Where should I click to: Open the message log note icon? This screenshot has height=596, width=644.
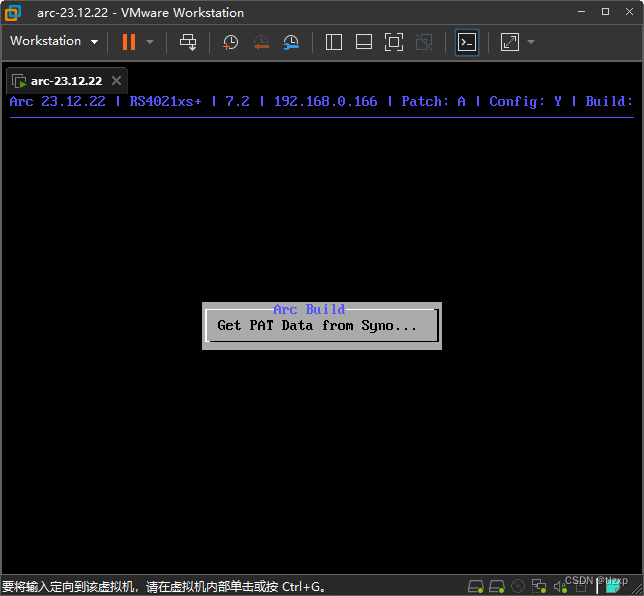coord(613,587)
